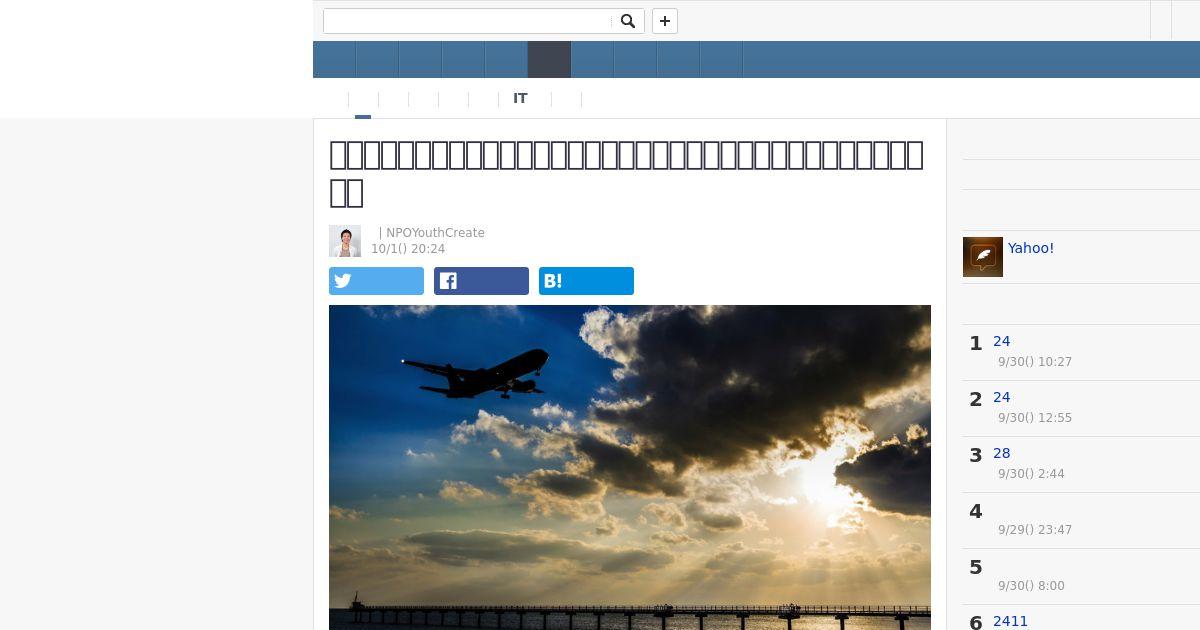Image resolution: width=1200 pixels, height=630 pixels.
Task: Open the Yahoo! link in sidebar
Action: (x=1031, y=248)
